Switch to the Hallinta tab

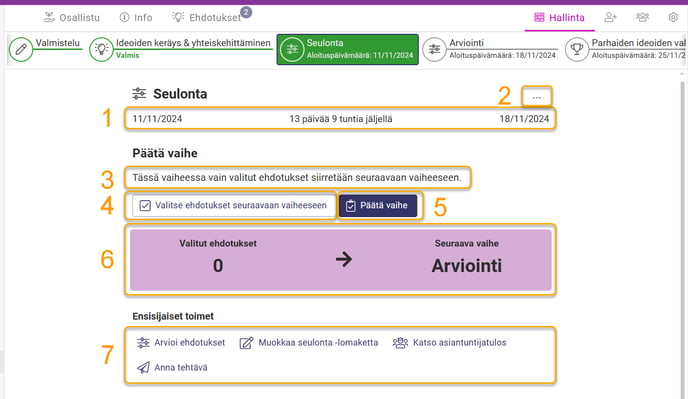pos(559,18)
